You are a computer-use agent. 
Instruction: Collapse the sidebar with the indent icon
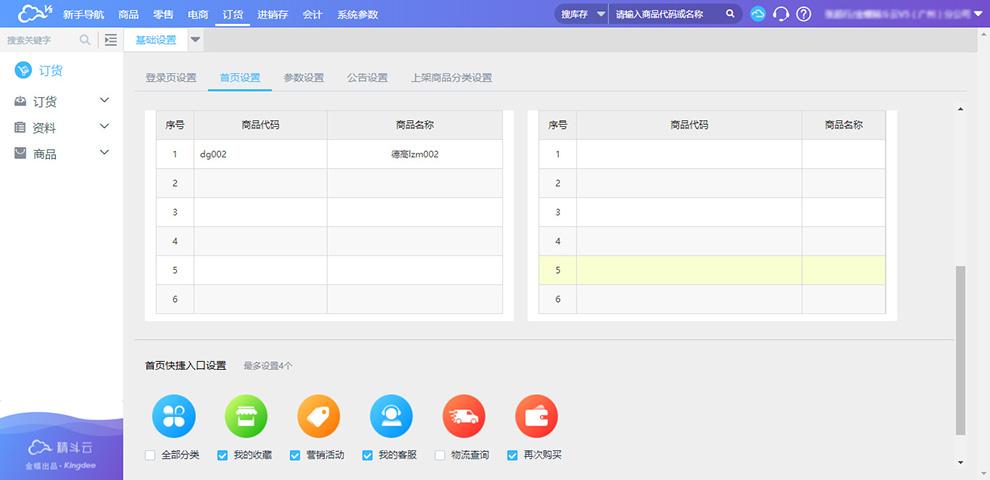point(110,40)
